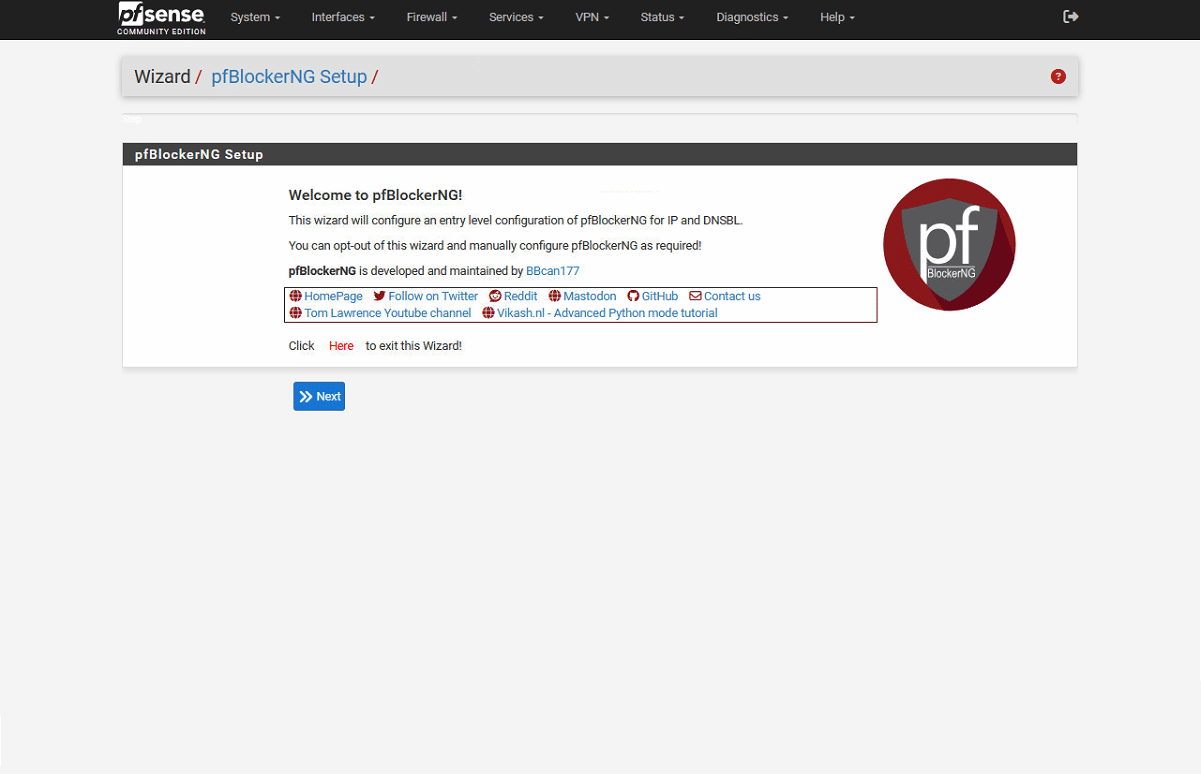This screenshot has height=774, width=1201.
Task: Open the Firewall dropdown
Action: point(432,17)
